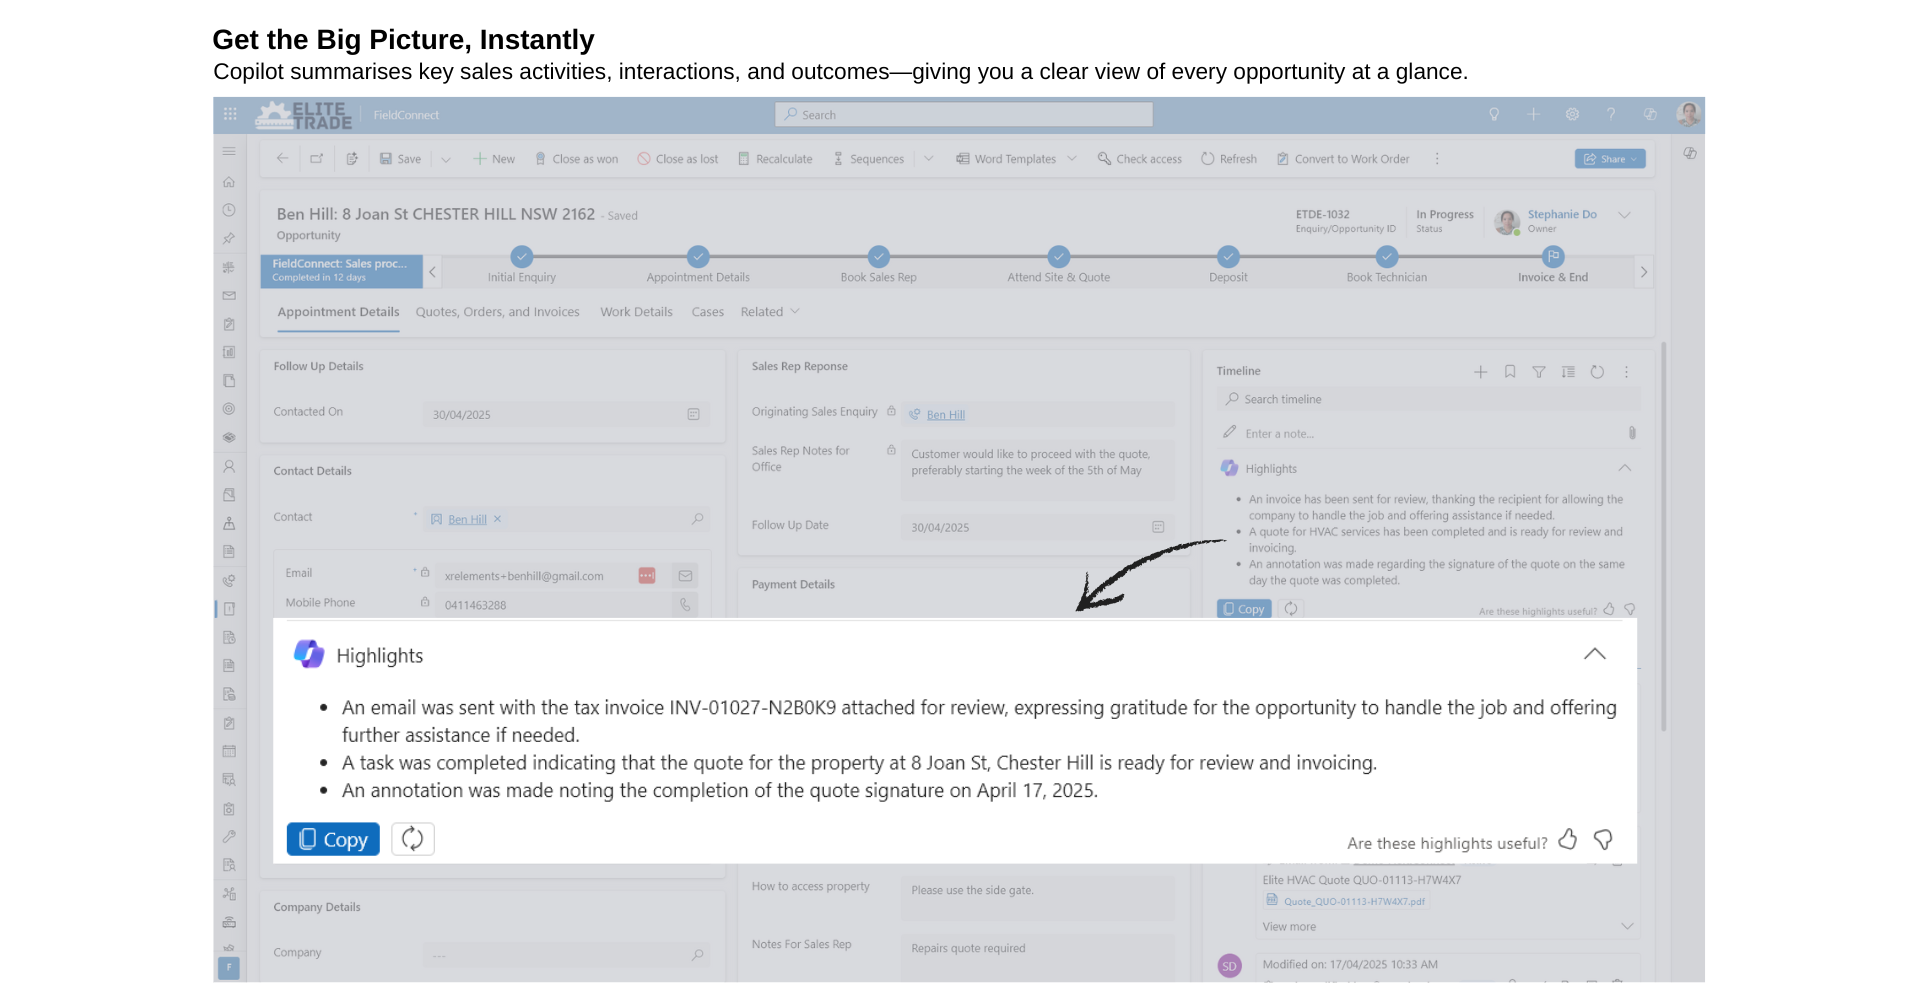This screenshot has width=1920, height=1000.
Task: Click Check access
Action: (x=1139, y=159)
